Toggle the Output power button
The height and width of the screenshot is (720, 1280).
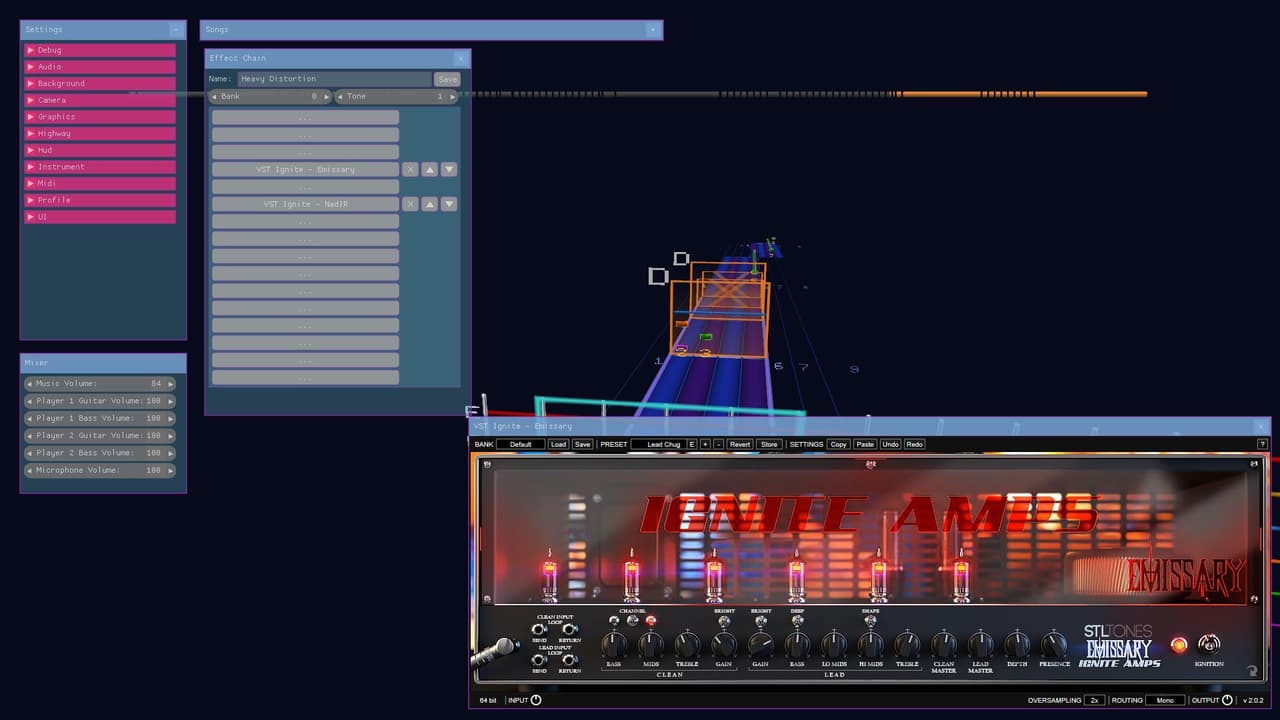[1228, 700]
